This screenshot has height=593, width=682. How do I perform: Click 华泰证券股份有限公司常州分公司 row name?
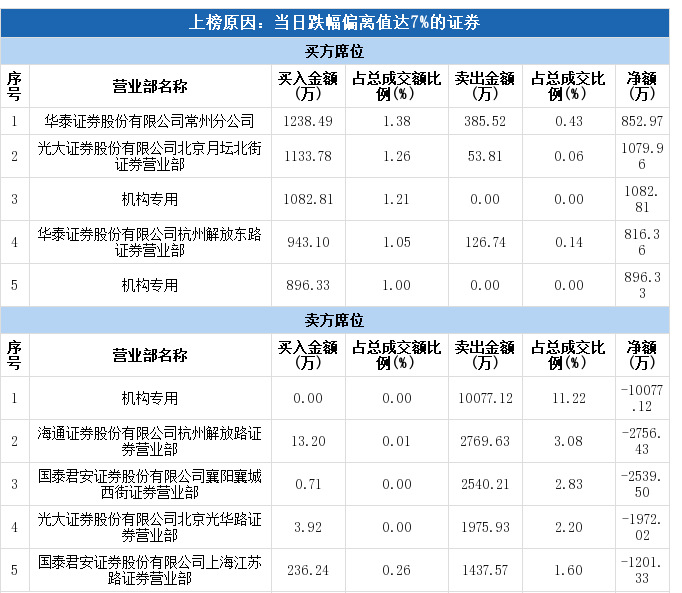(150, 121)
